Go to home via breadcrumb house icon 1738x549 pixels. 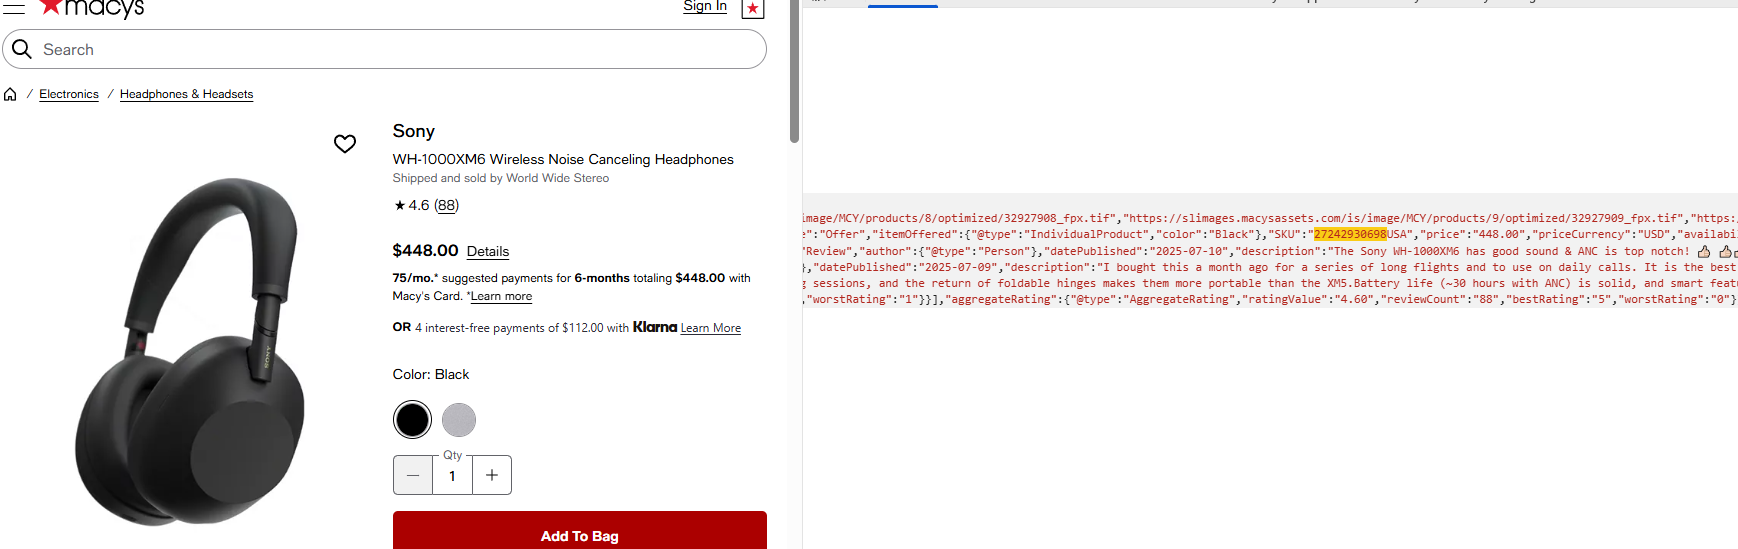pos(10,94)
